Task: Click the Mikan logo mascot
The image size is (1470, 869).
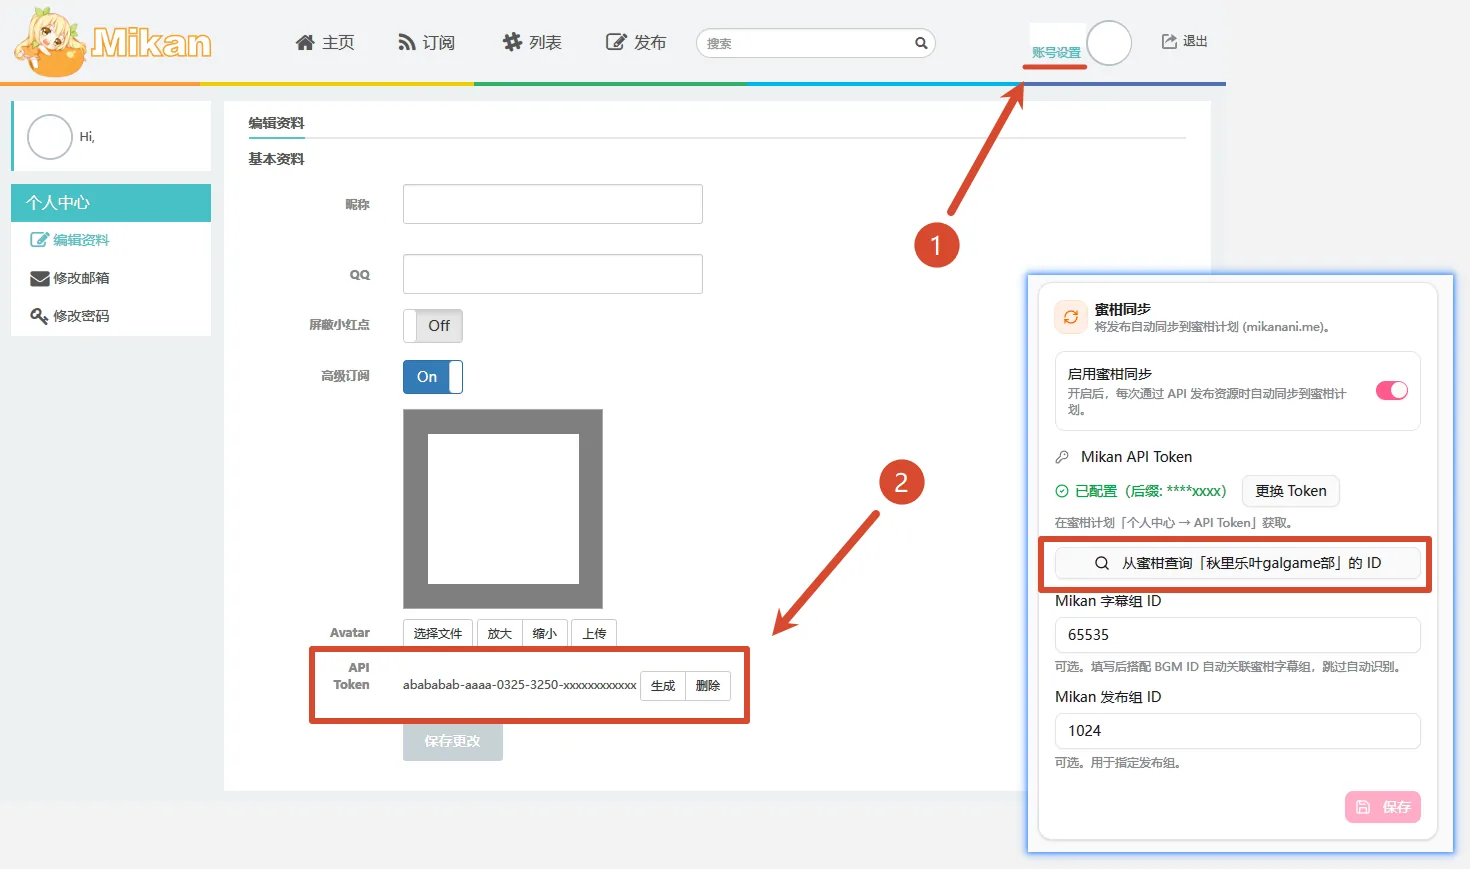Action: (50, 42)
